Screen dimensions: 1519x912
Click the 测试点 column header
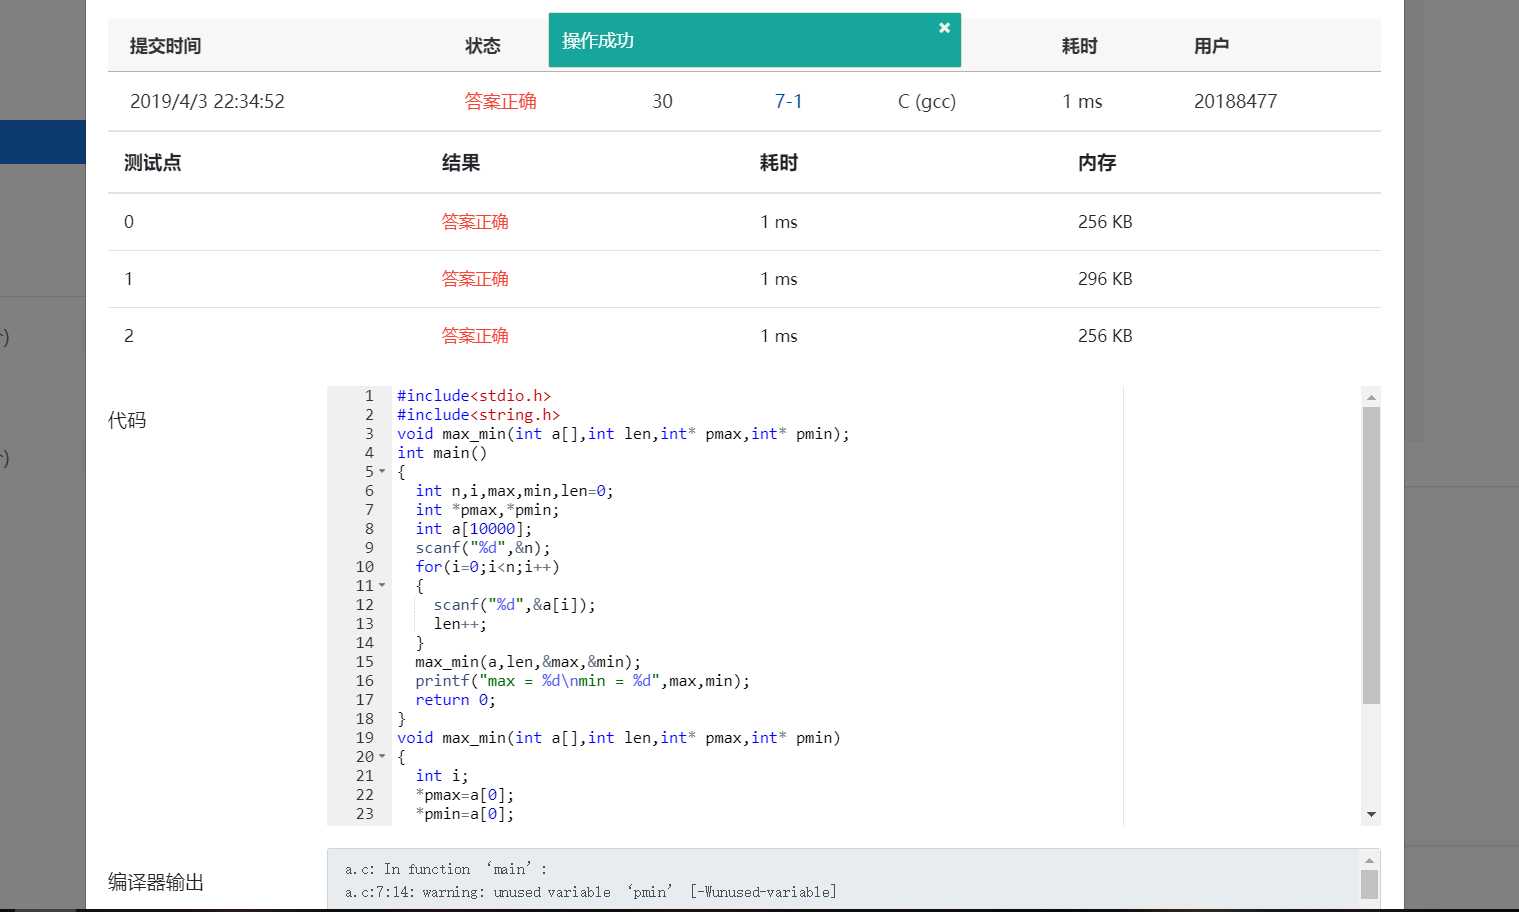pyautogui.click(x=152, y=163)
